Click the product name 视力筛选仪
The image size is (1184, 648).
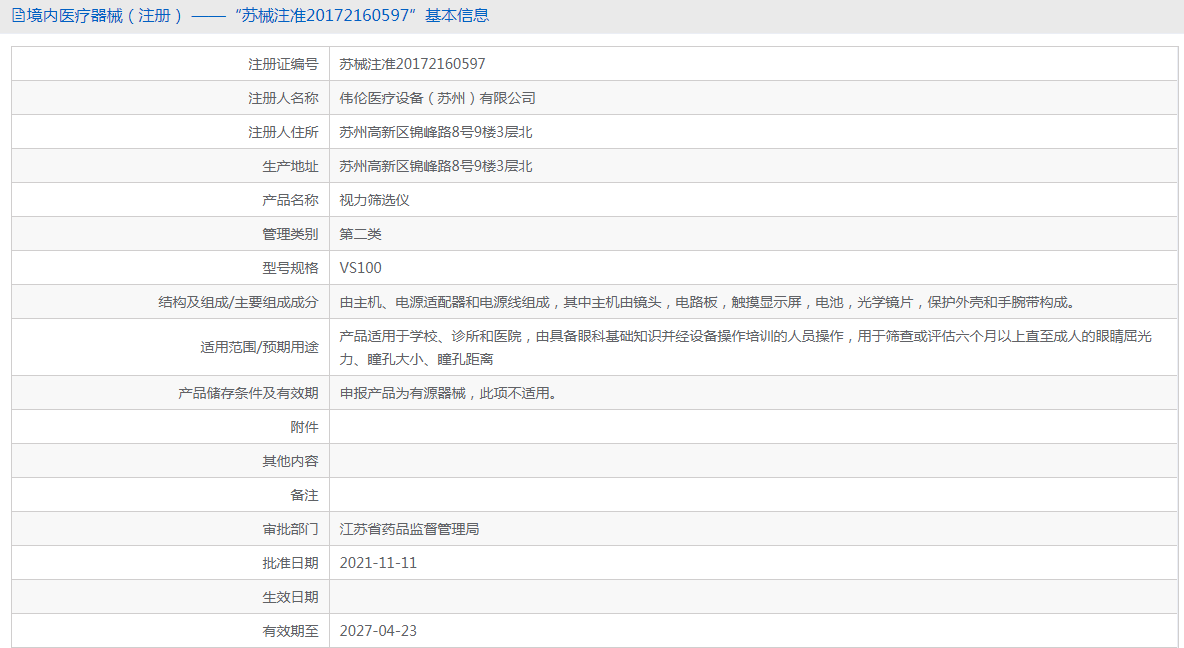coord(372,199)
